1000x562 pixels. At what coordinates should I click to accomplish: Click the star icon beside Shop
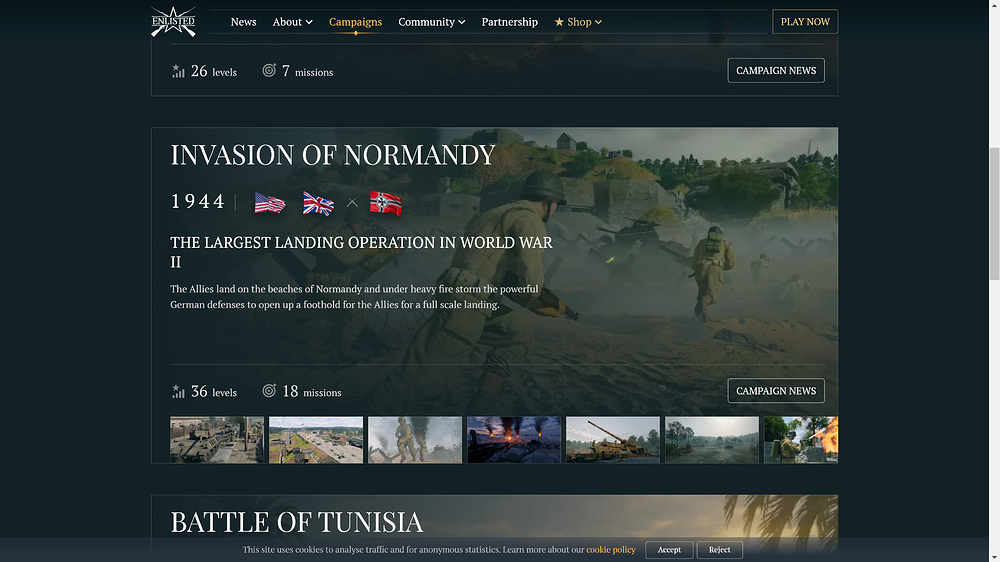pyautogui.click(x=559, y=22)
